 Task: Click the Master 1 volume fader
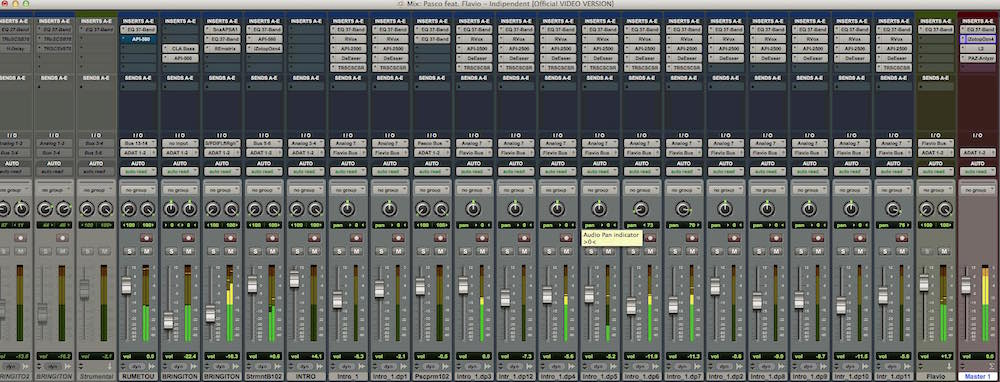(x=966, y=285)
